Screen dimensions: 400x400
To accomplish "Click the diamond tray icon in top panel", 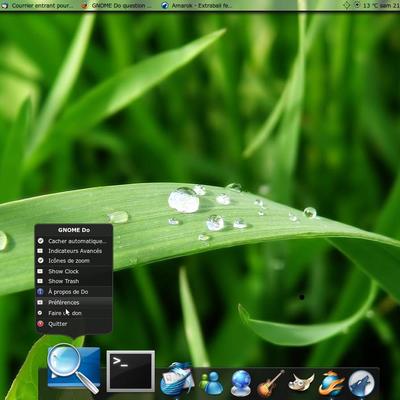I will click(x=347, y=5).
